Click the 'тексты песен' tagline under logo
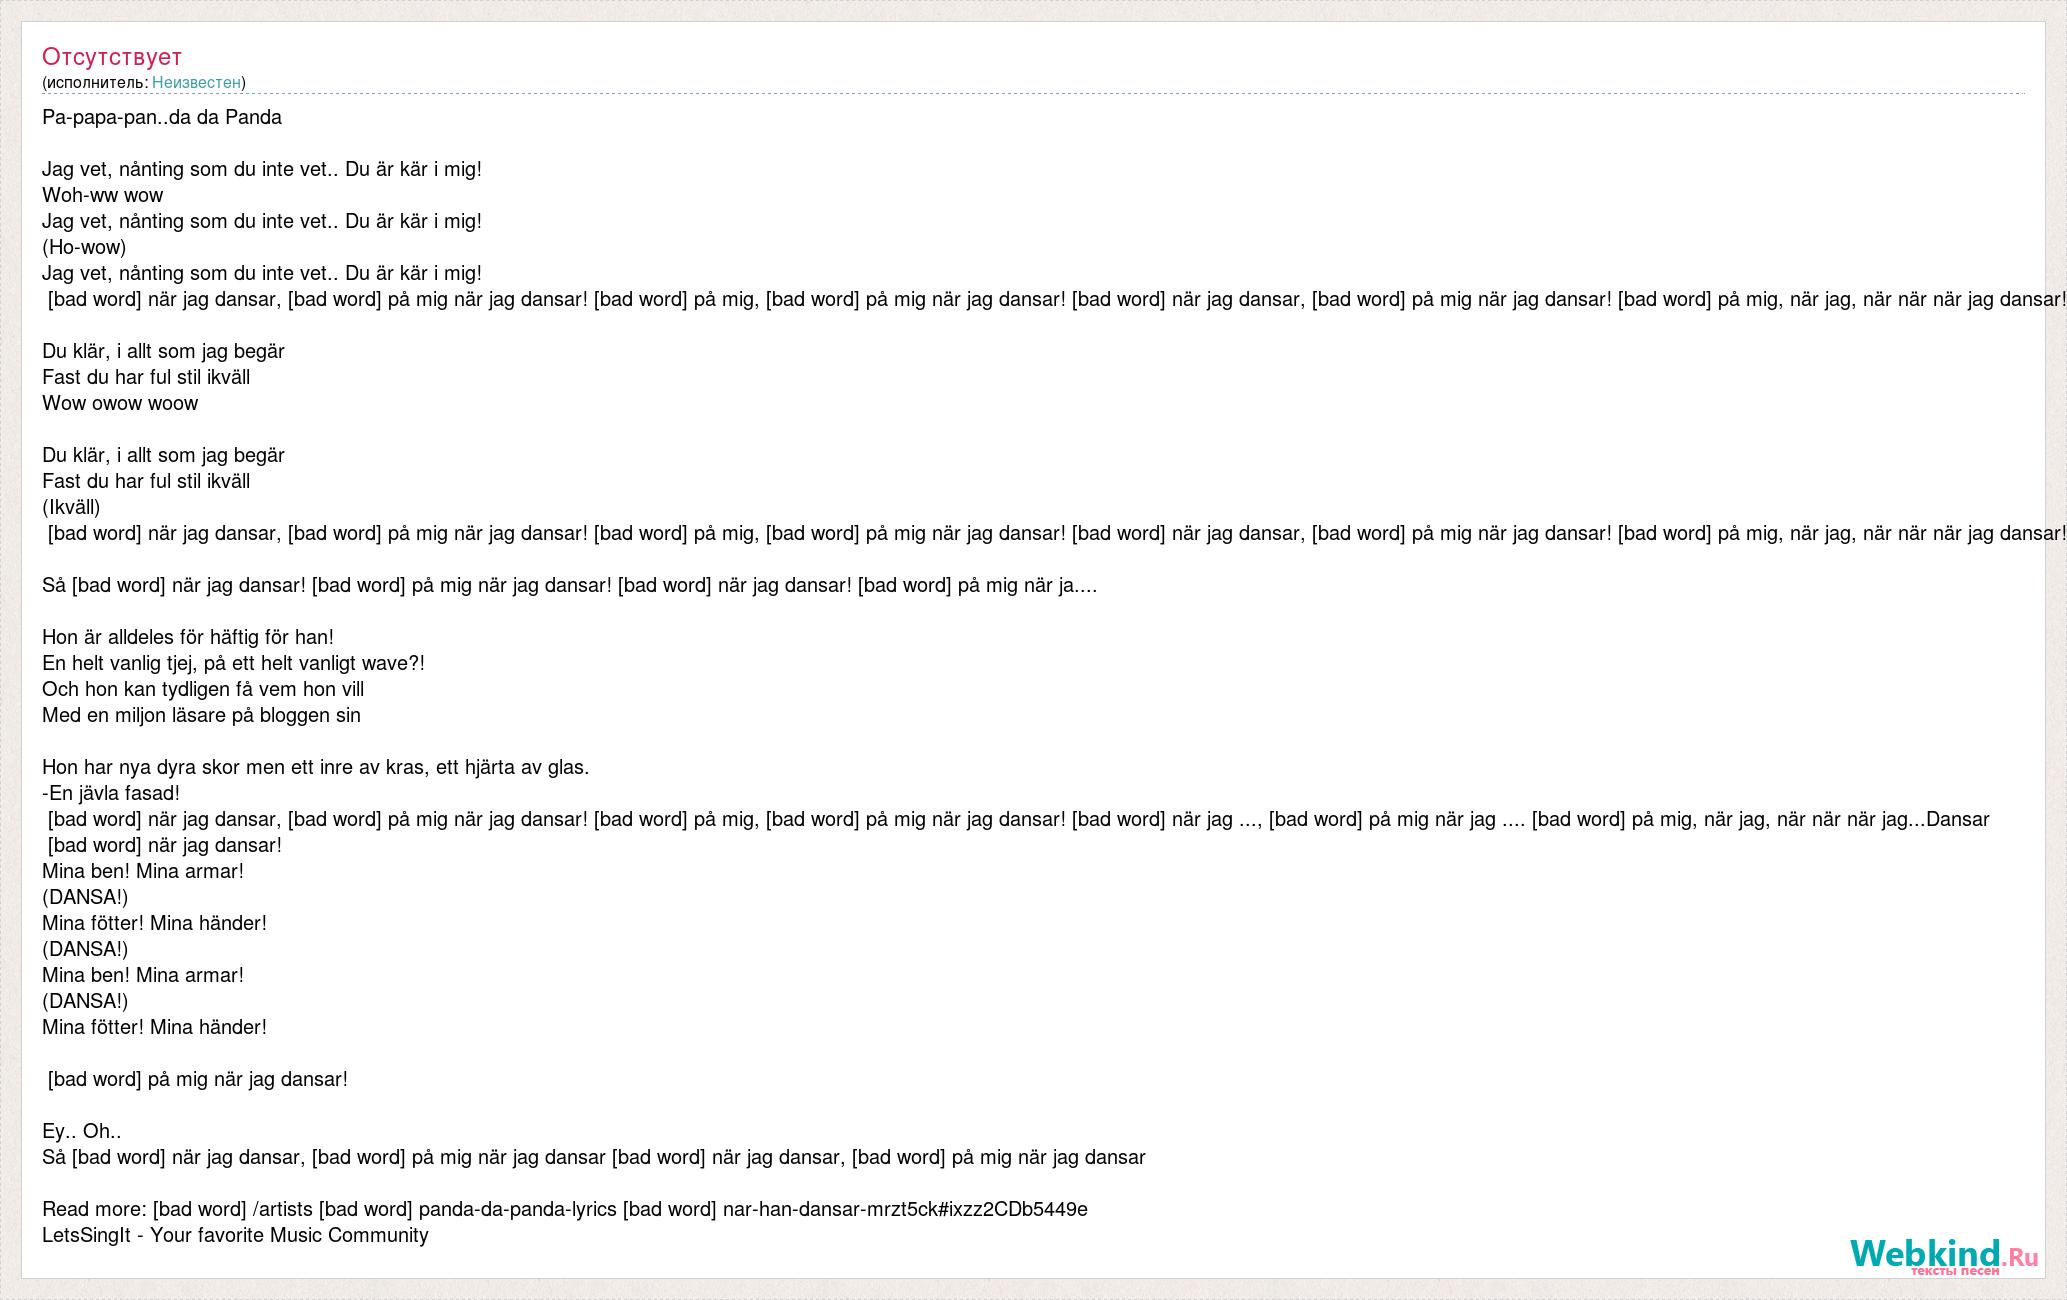Viewport: 2067px width, 1300px height. click(1955, 1271)
